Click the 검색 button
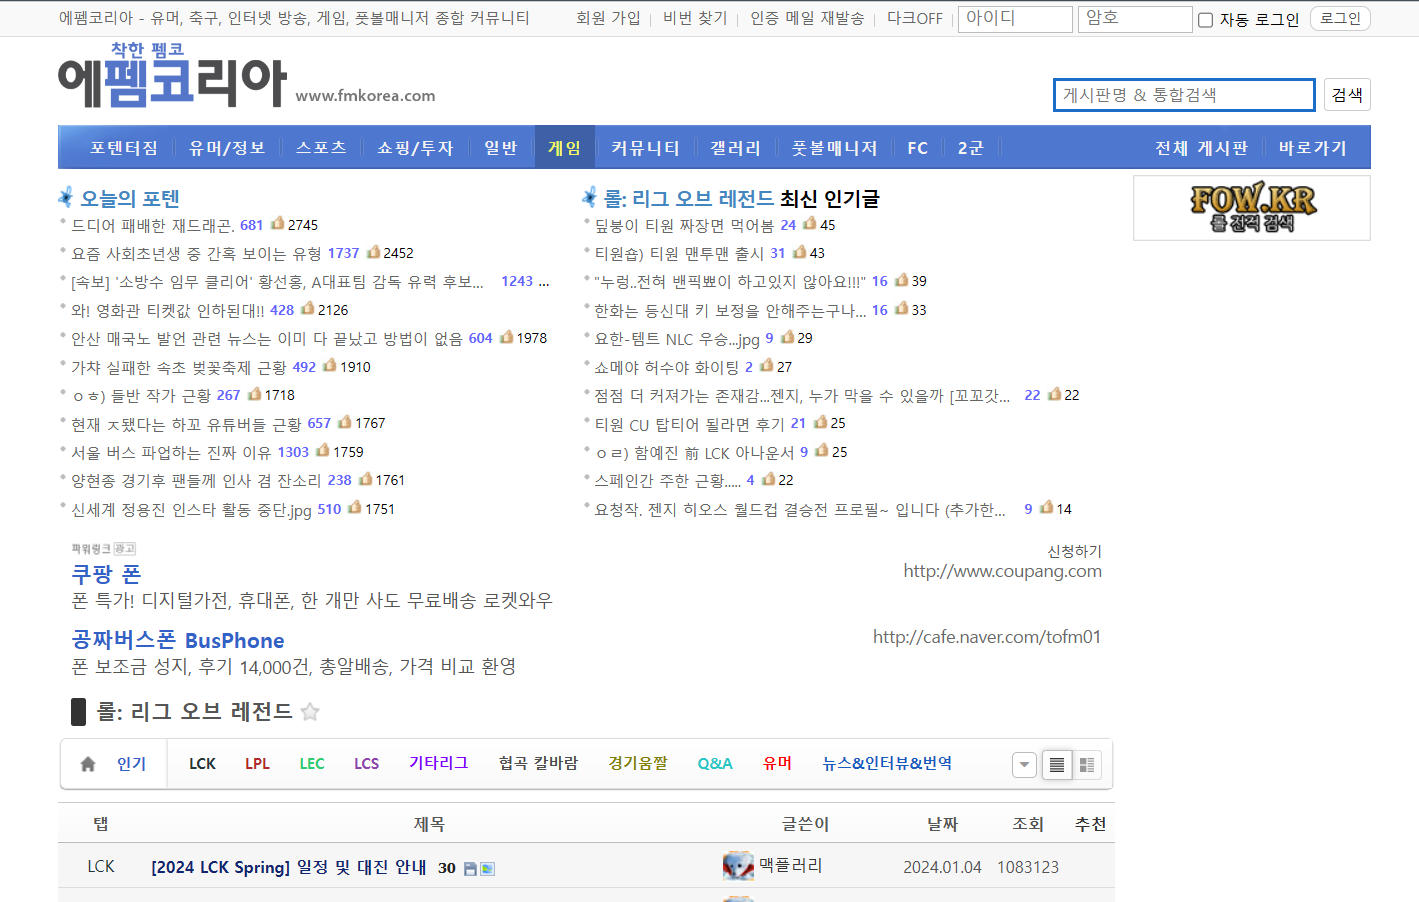Image resolution: width=1419 pixels, height=902 pixels. pos(1347,95)
